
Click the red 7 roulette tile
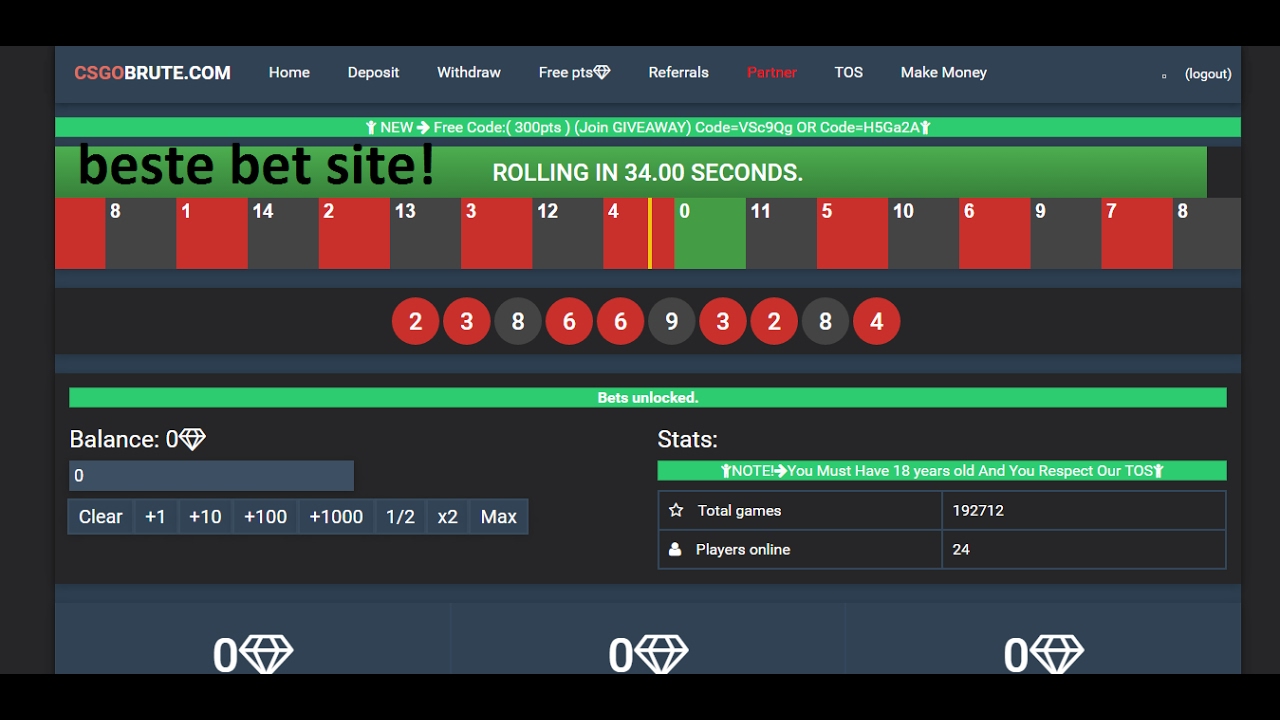[x=1137, y=233]
